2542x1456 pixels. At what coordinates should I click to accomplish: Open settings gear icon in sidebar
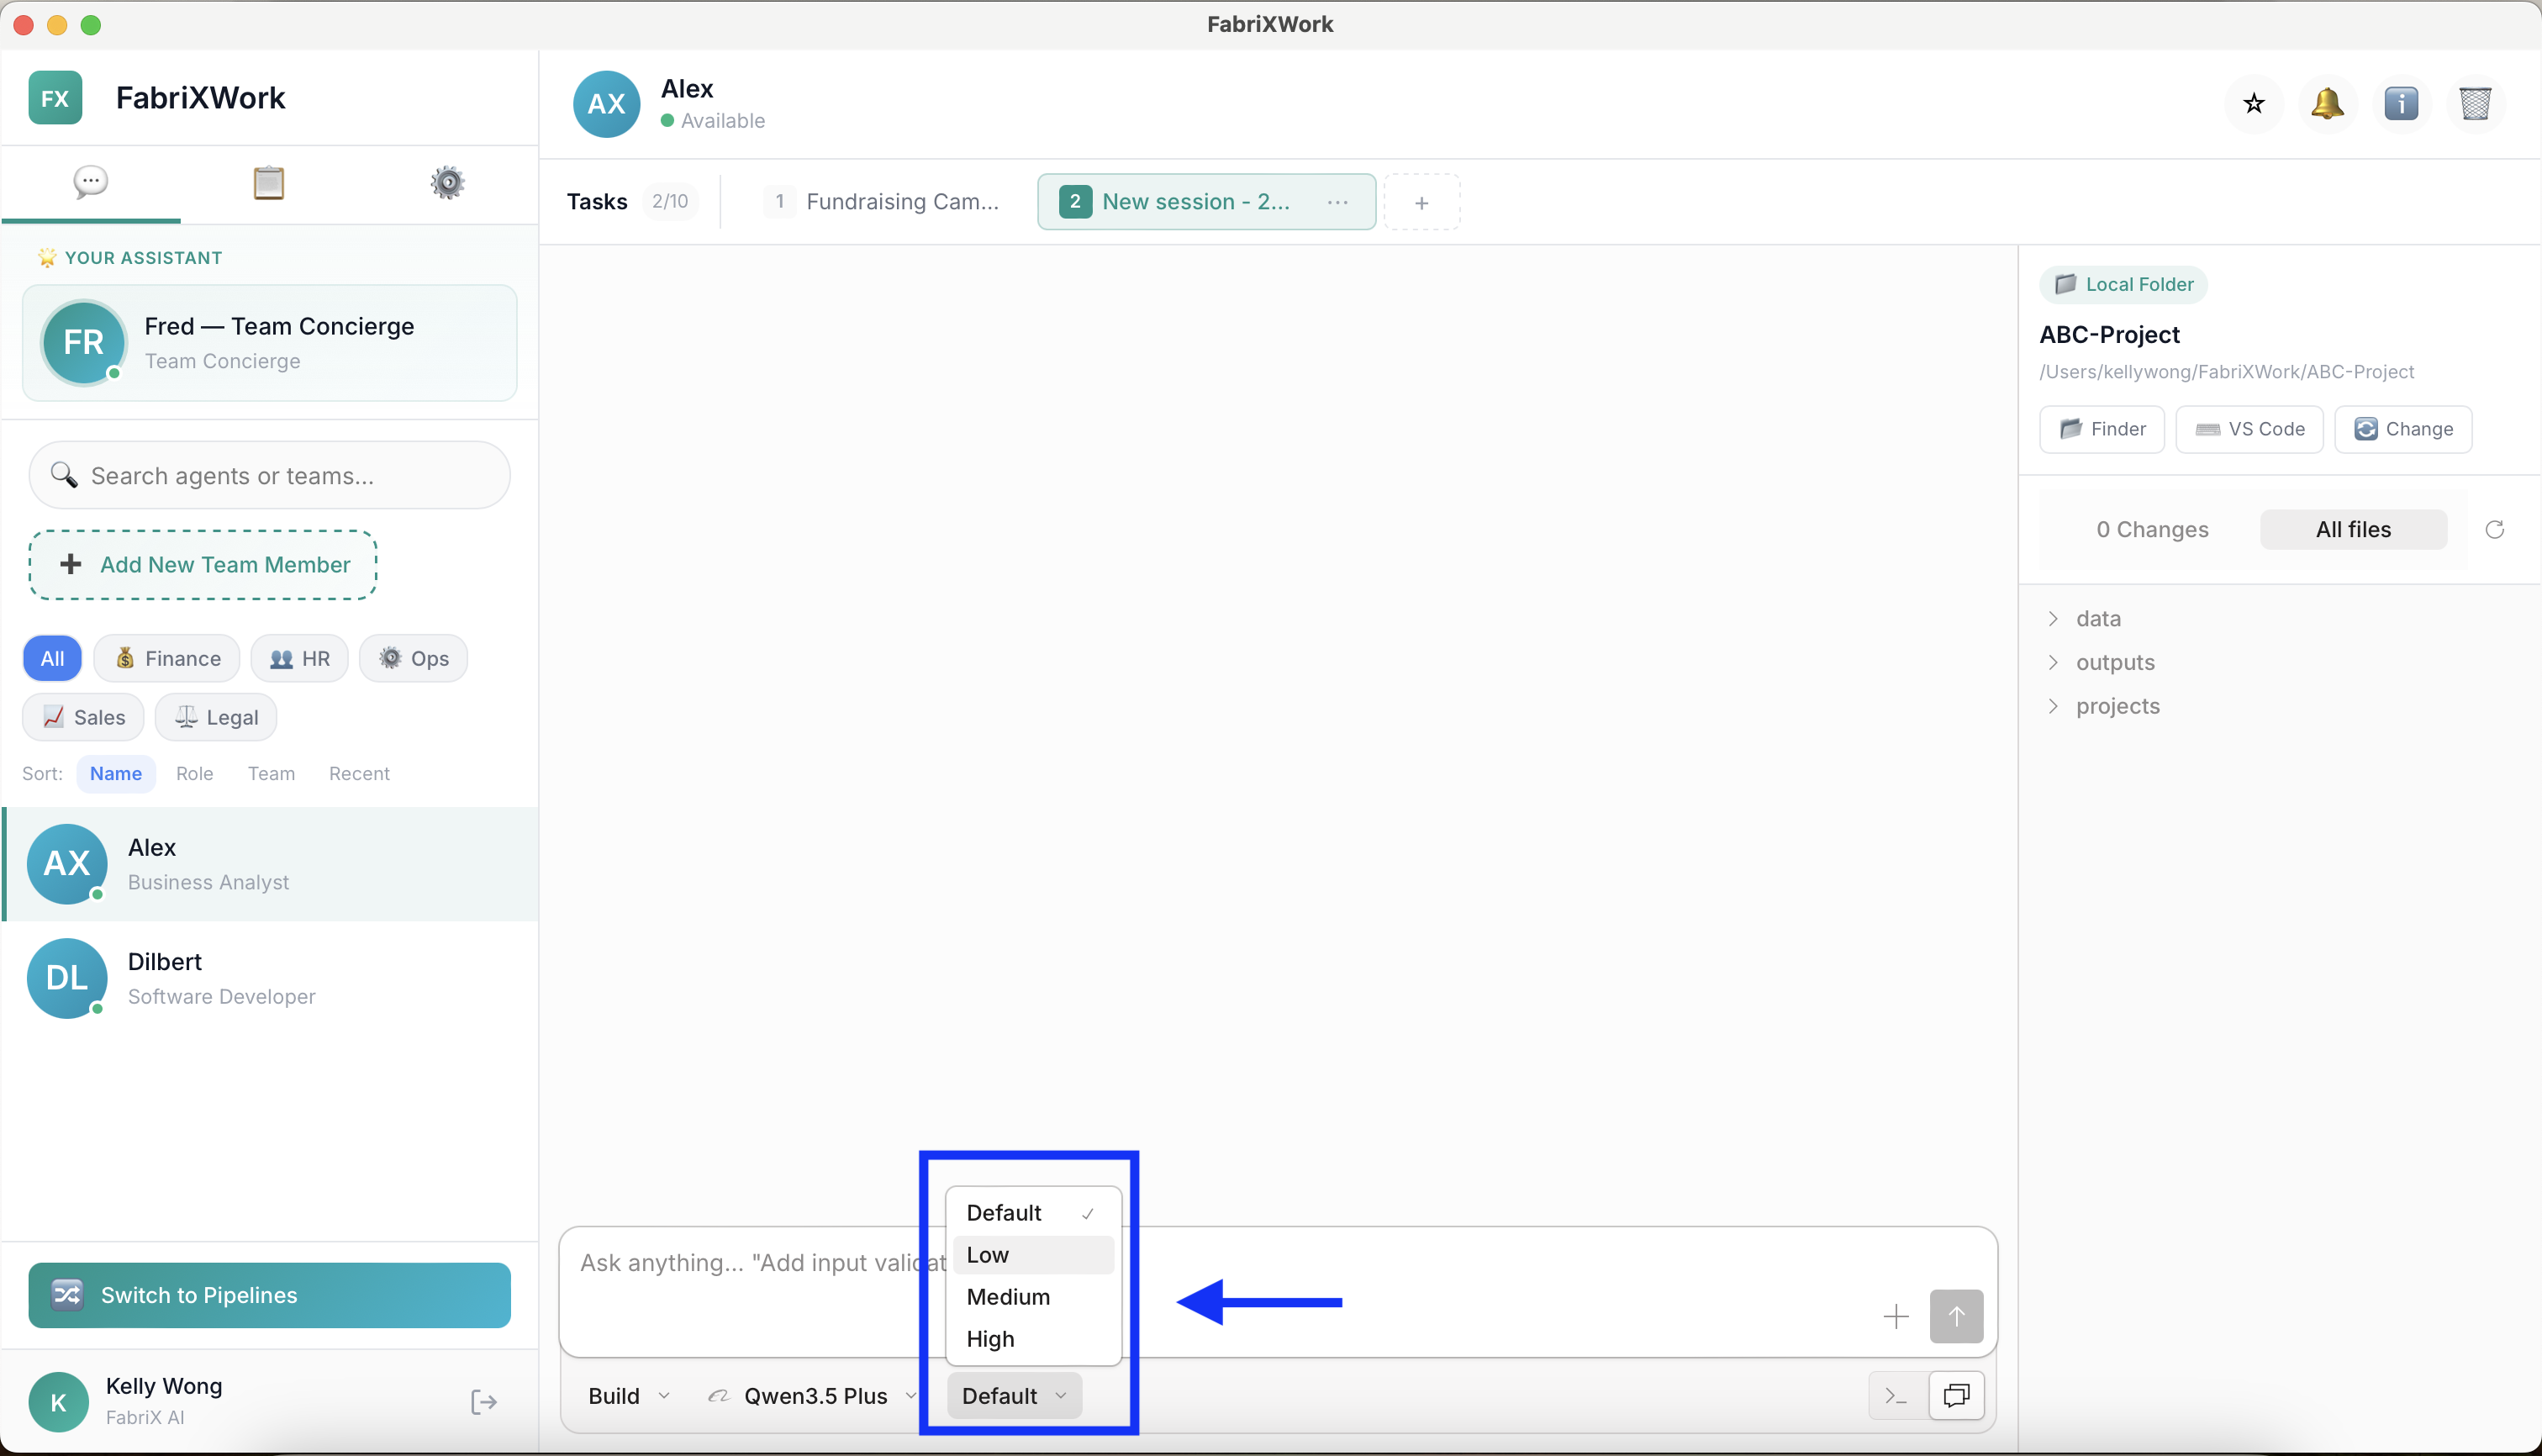pos(447,182)
